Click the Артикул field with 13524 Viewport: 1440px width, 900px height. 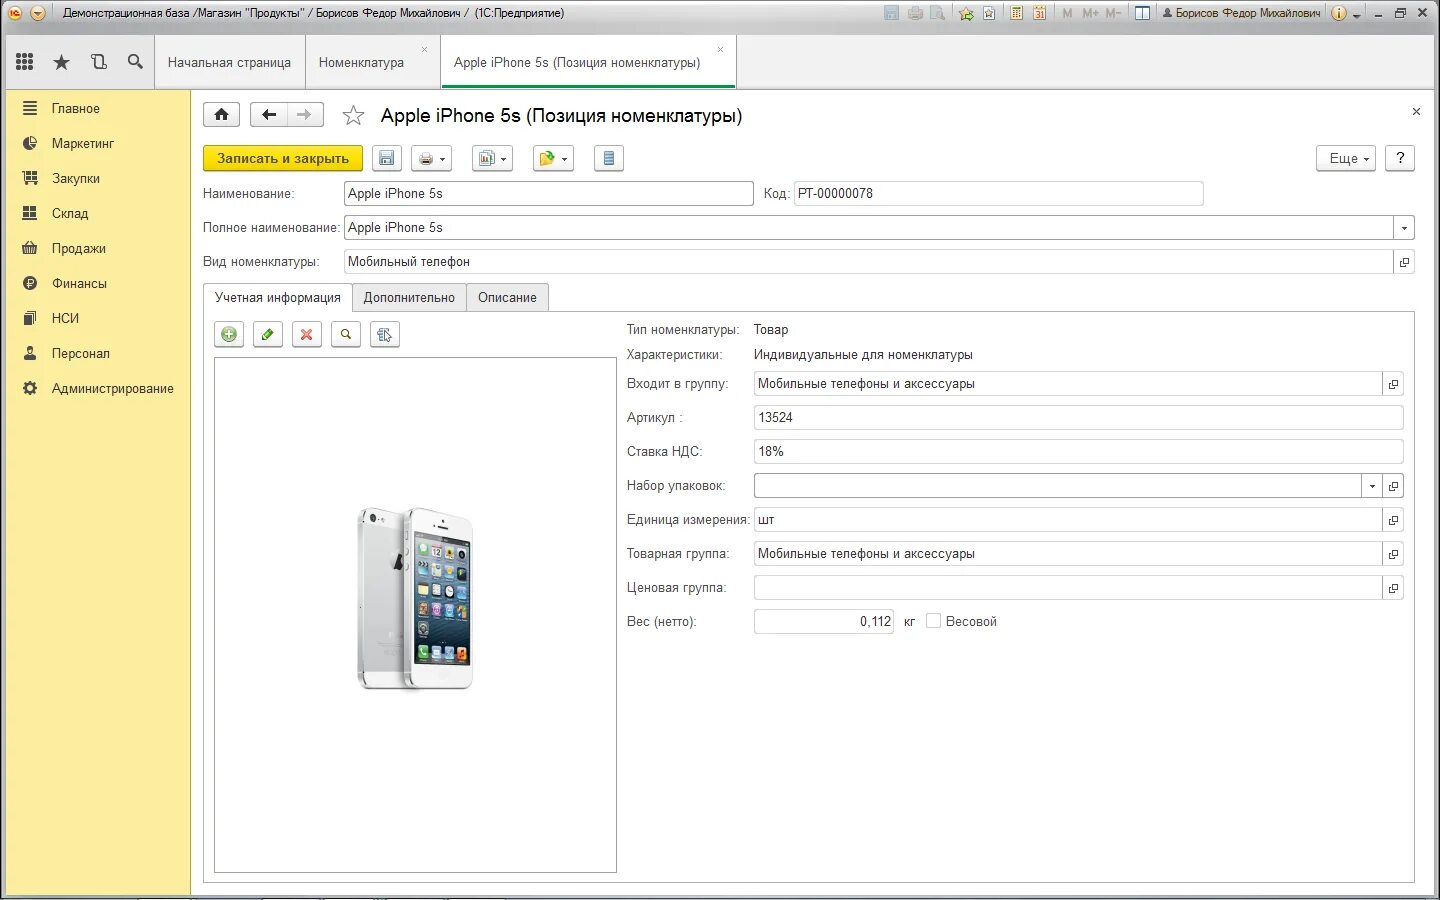[x=1078, y=418]
